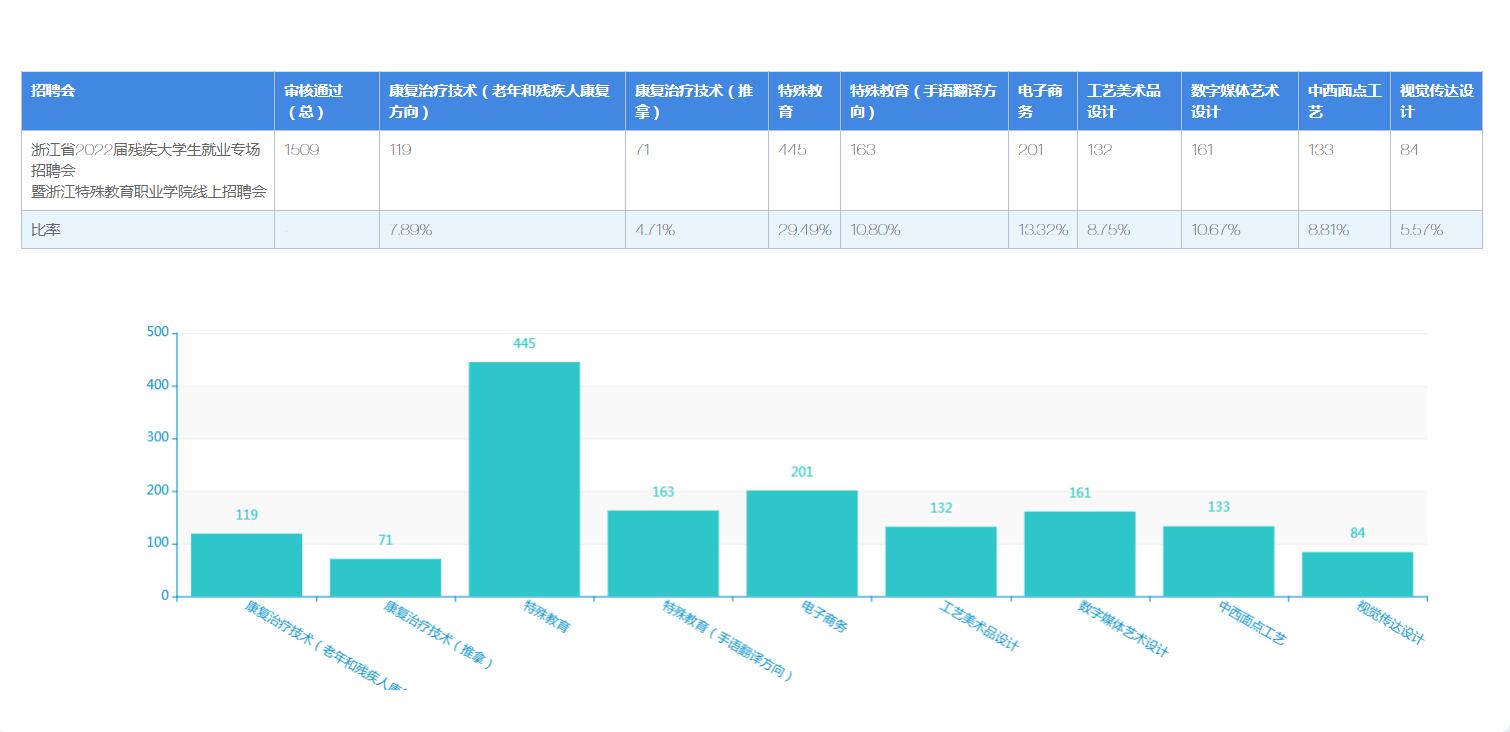Click the 视觉传达设计 bar showing 84

[1357, 574]
